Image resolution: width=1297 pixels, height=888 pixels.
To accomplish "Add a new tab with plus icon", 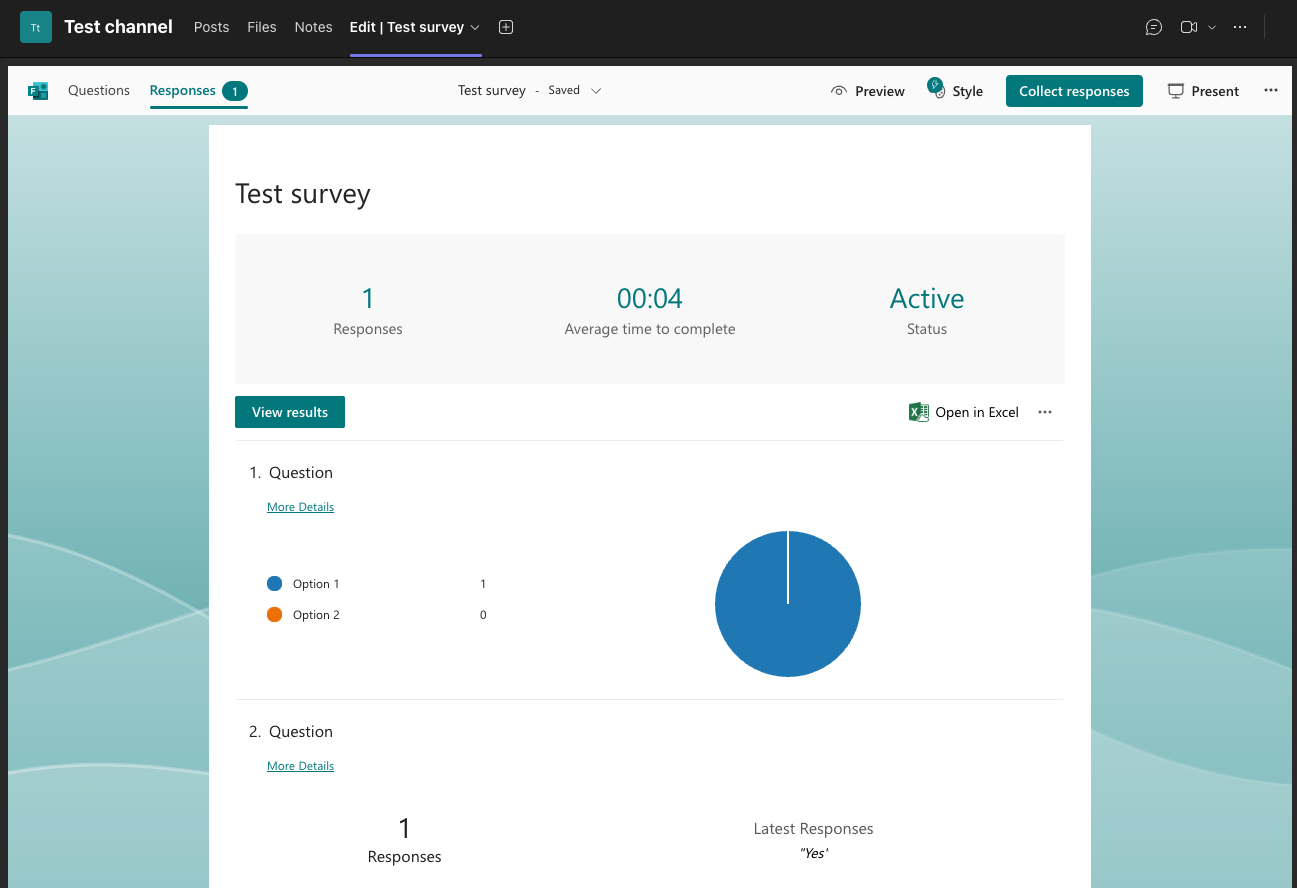I will 506,27.
